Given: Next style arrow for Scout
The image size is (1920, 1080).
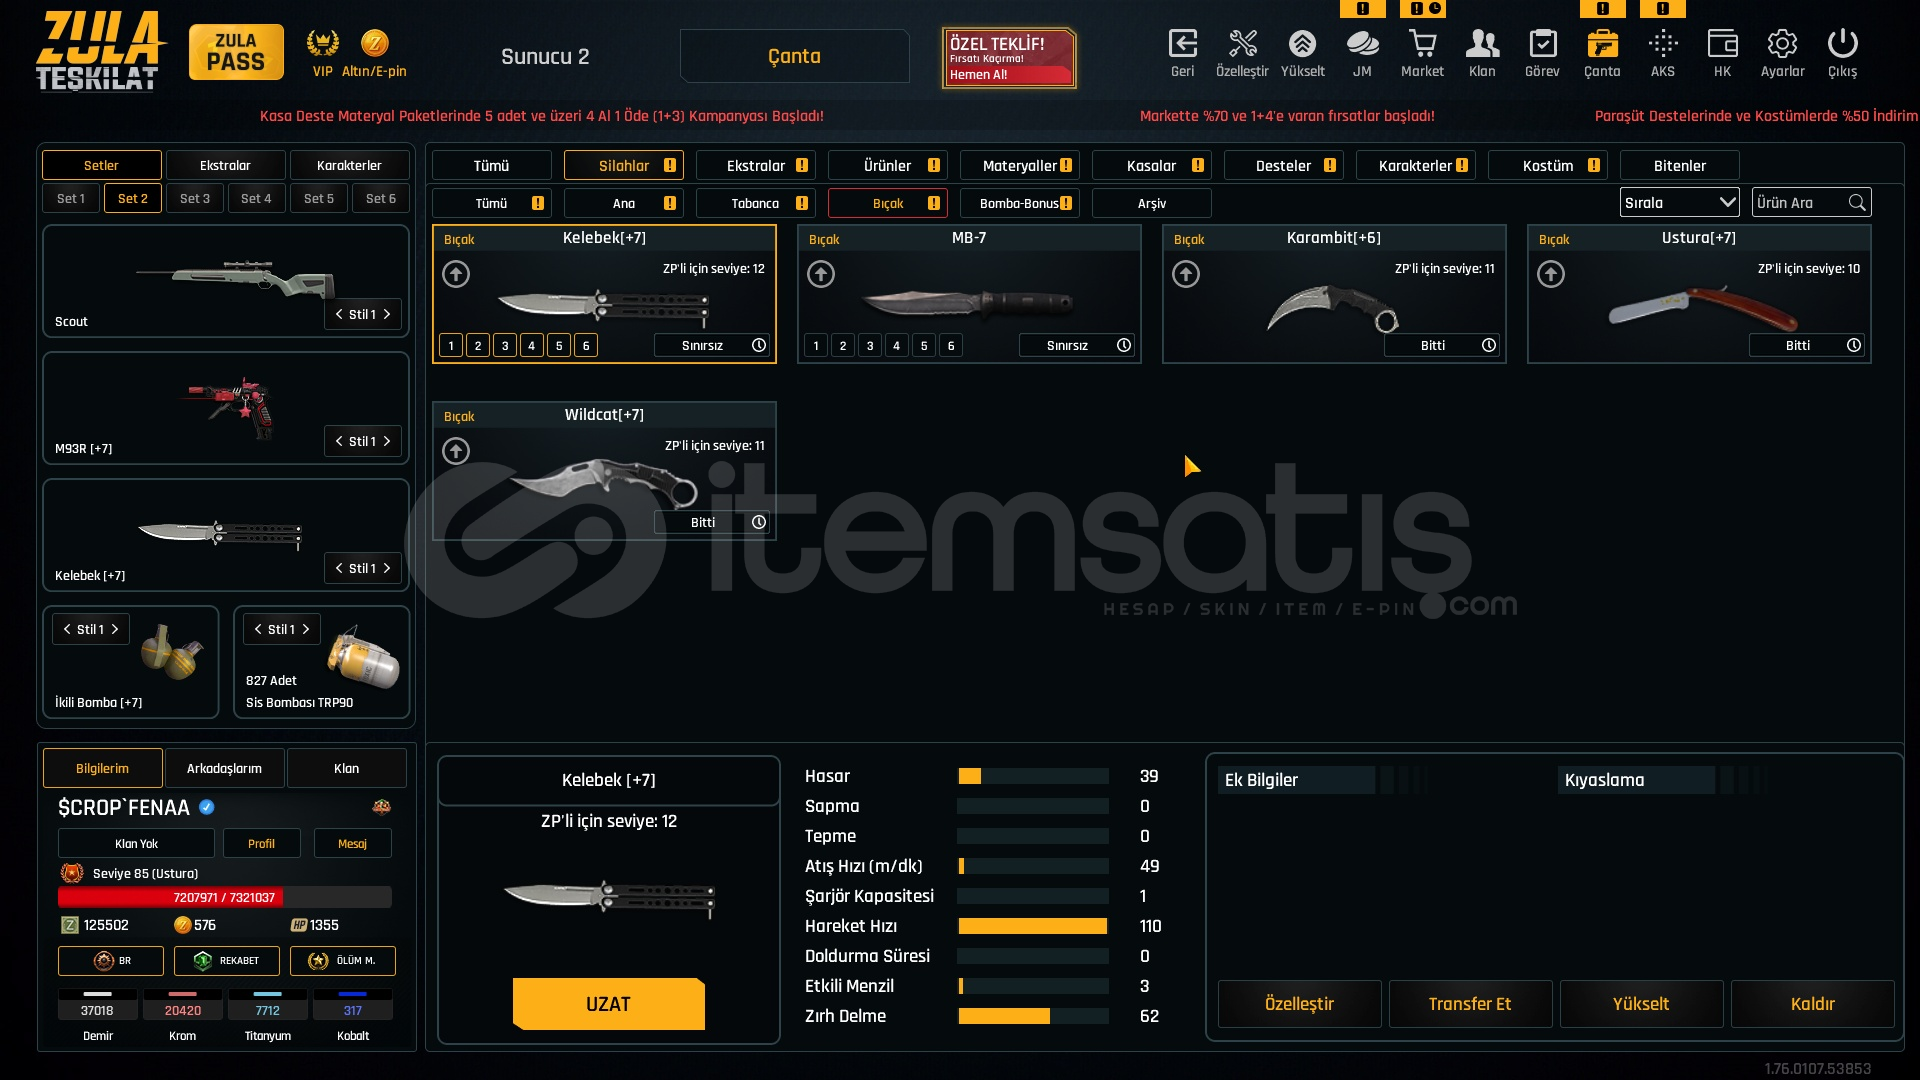Looking at the screenshot, I should (x=388, y=314).
